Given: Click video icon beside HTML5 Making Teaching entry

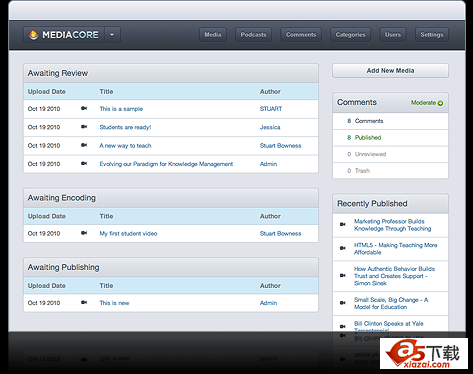Looking at the screenshot, I should pyautogui.click(x=343, y=248).
